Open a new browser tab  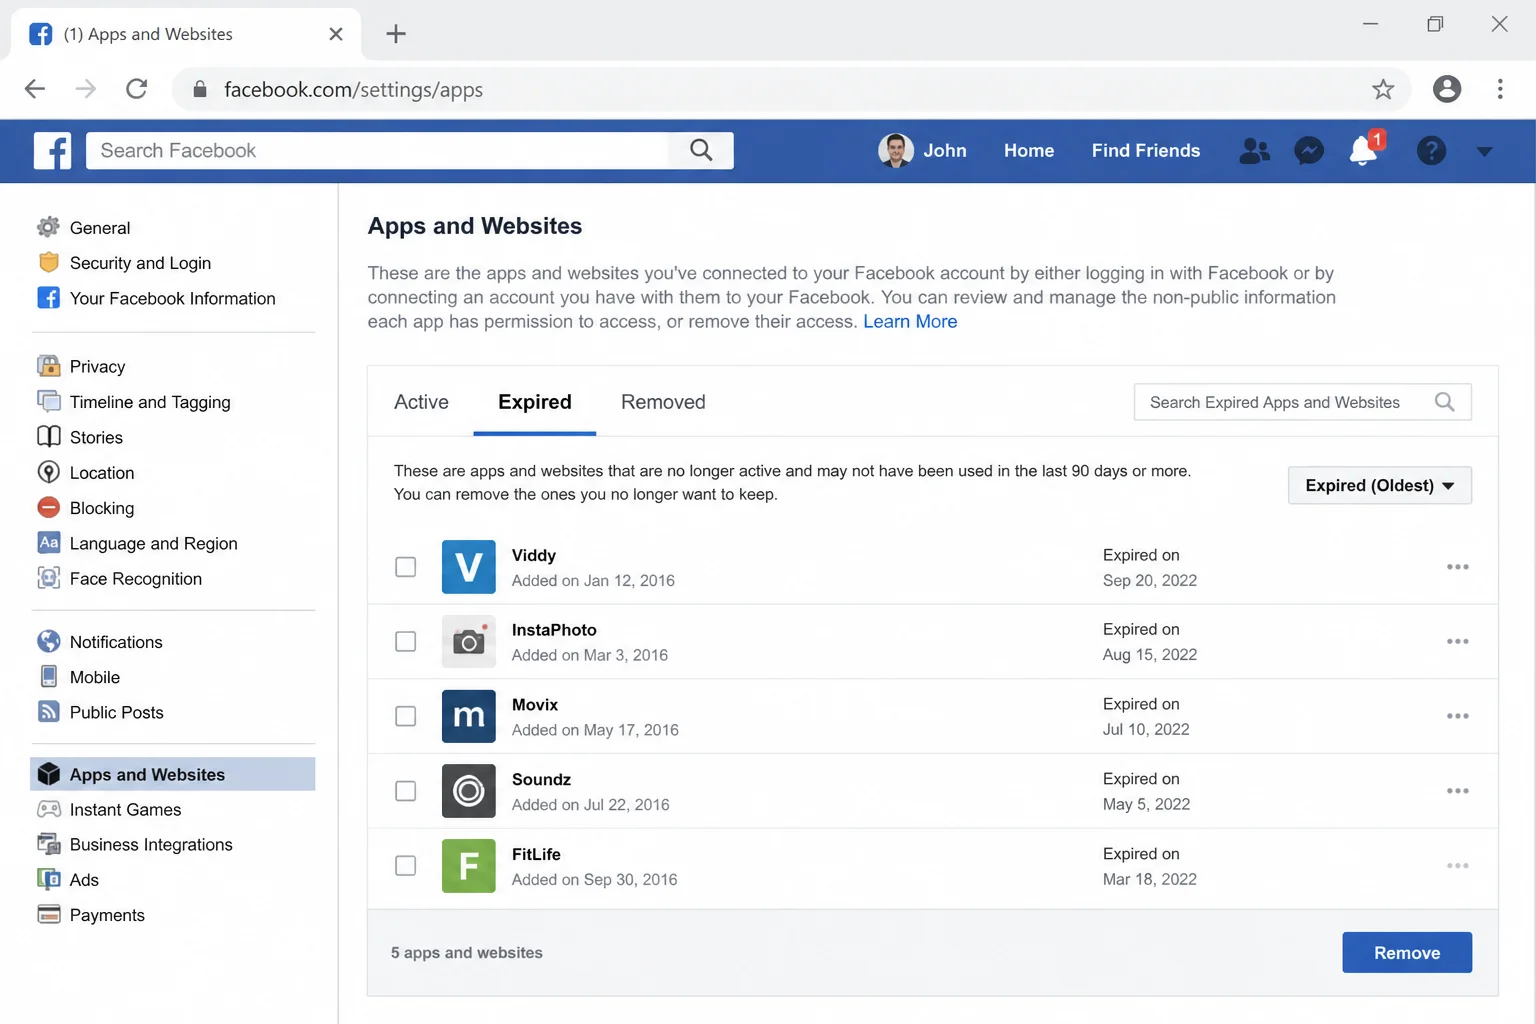coord(396,34)
